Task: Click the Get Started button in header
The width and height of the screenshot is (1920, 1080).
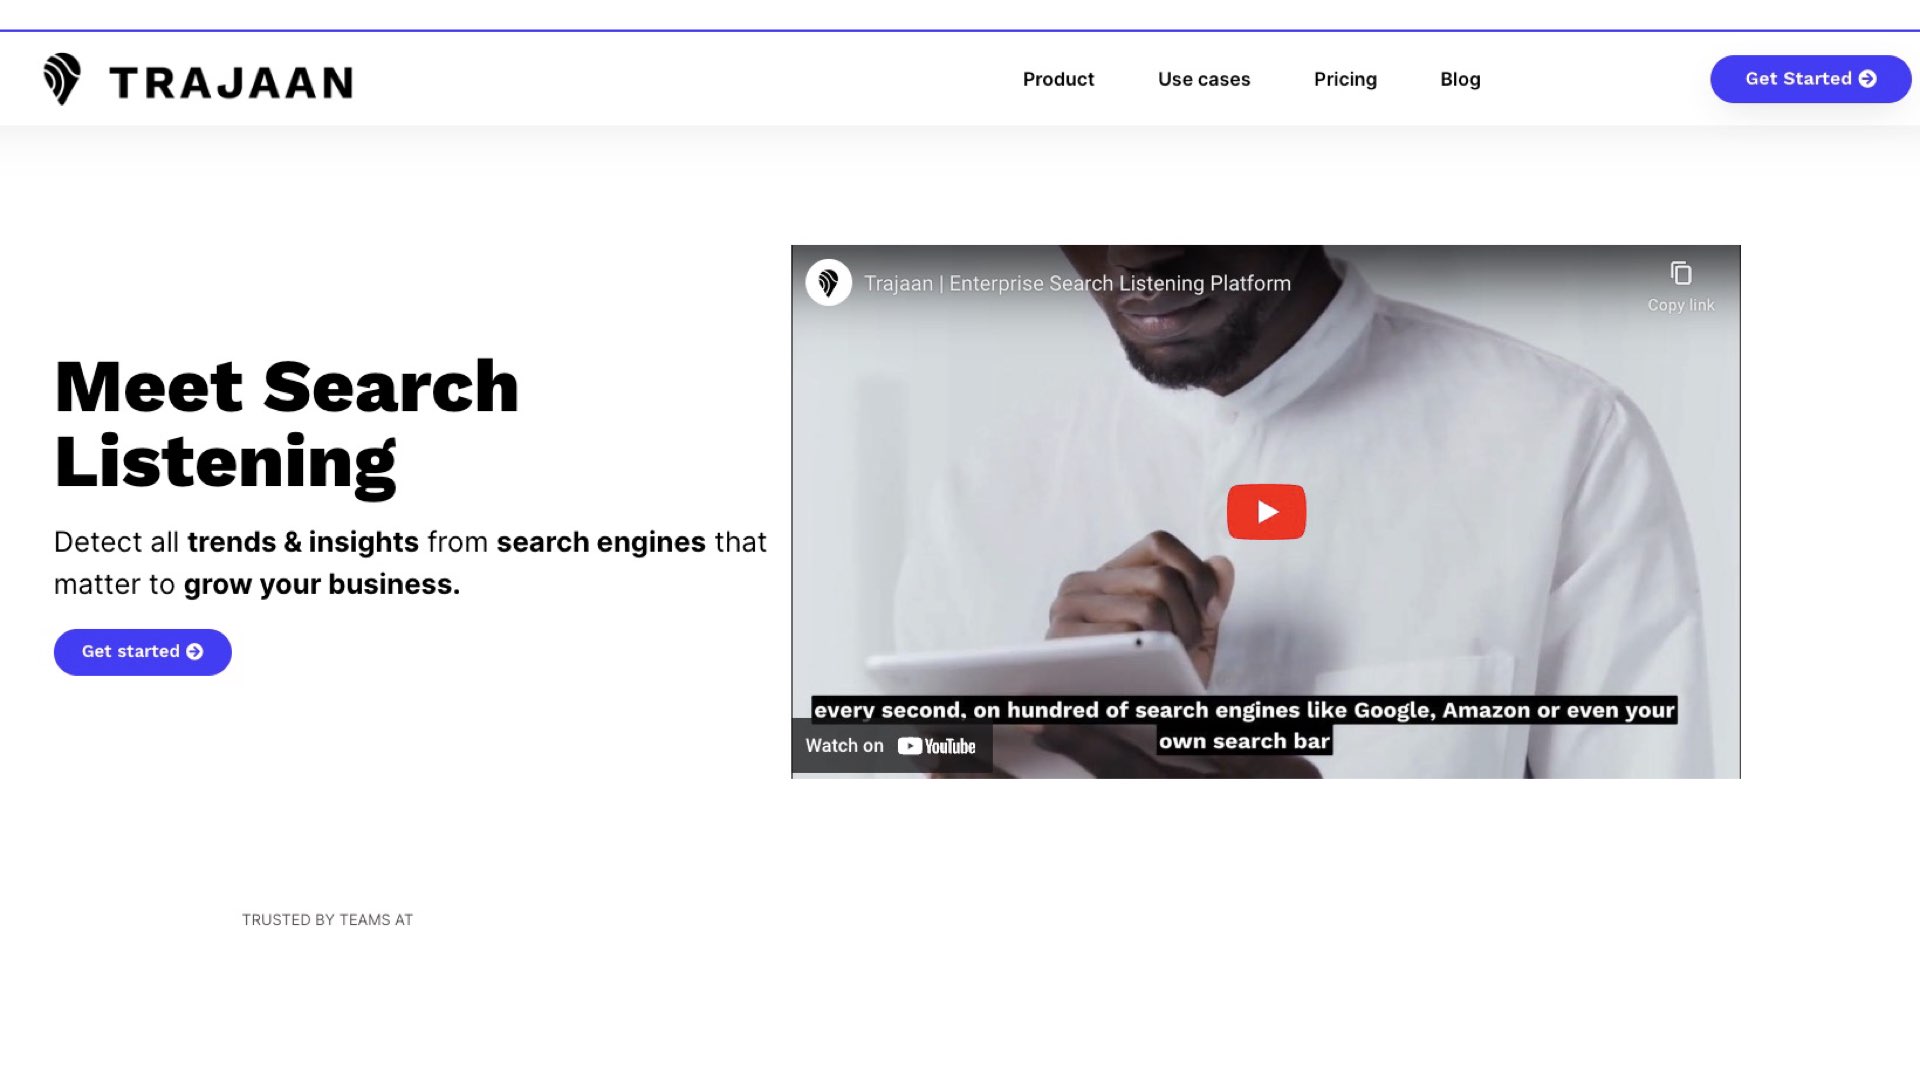Action: pyautogui.click(x=1810, y=79)
